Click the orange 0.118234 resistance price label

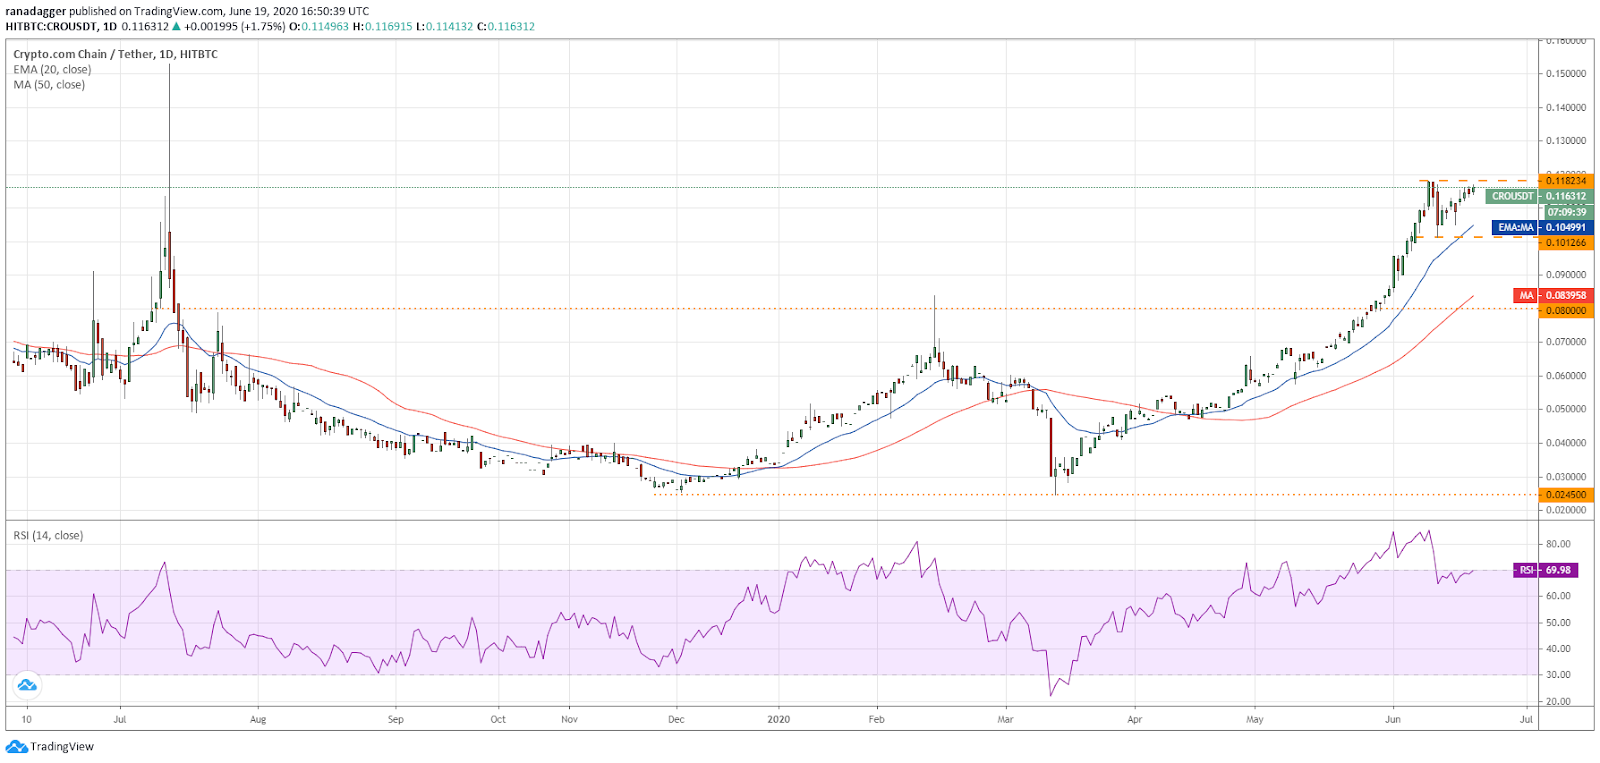[1566, 181]
